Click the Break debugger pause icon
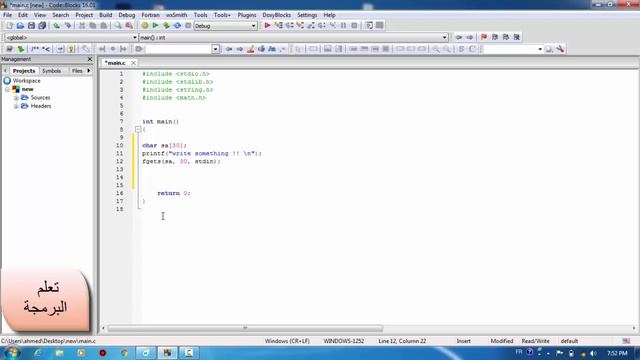The image size is (640, 360). (x=343, y=26)
